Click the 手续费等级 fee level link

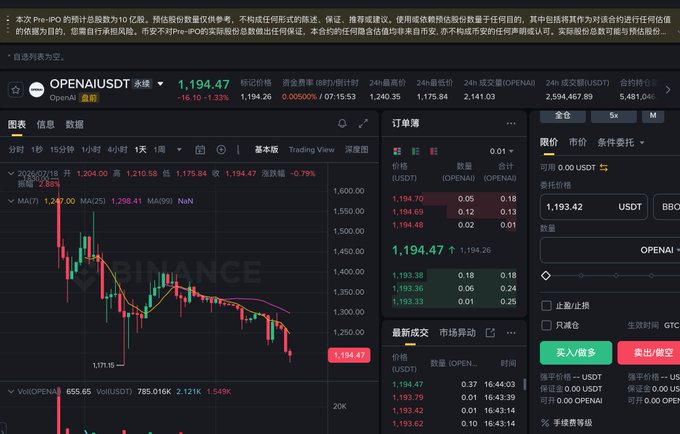(x=573, y=423)
